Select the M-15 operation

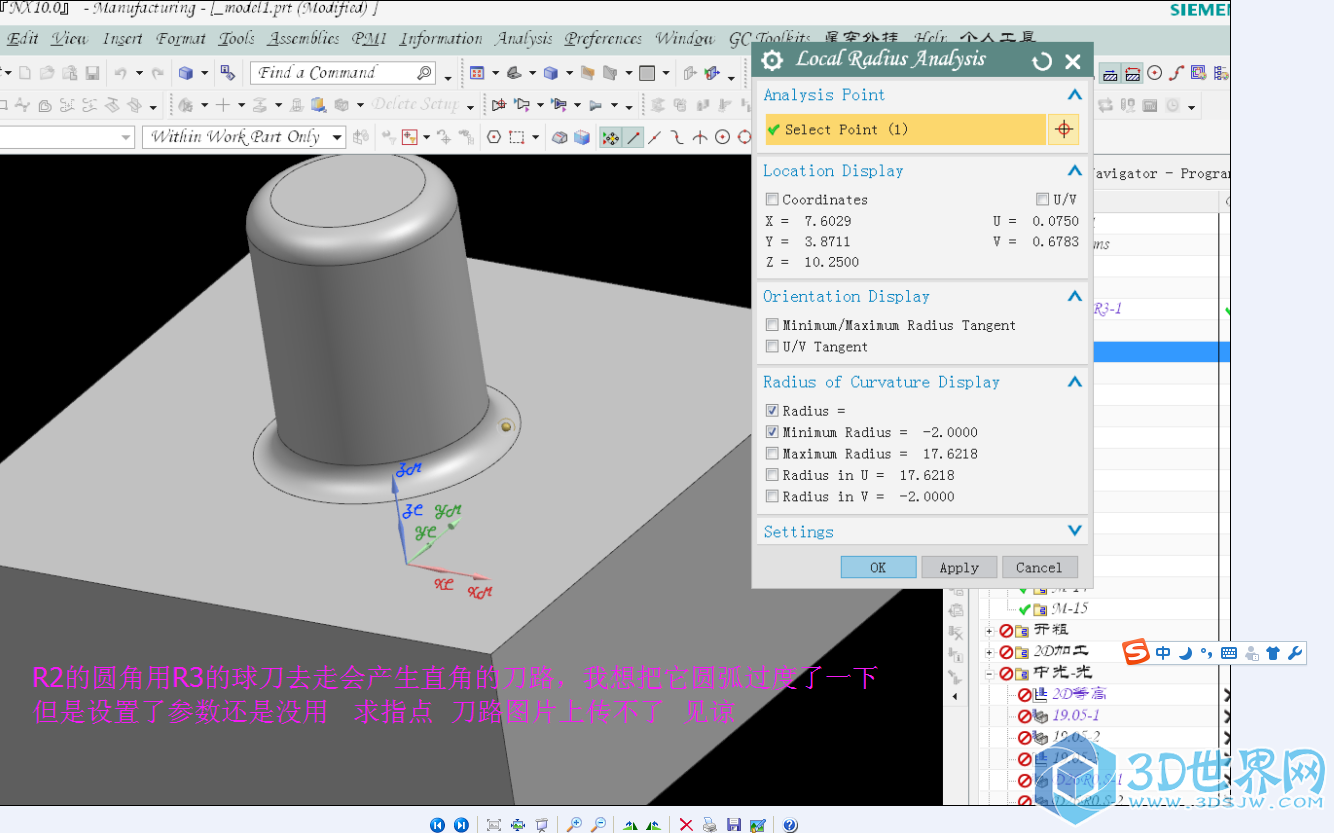1069,608
